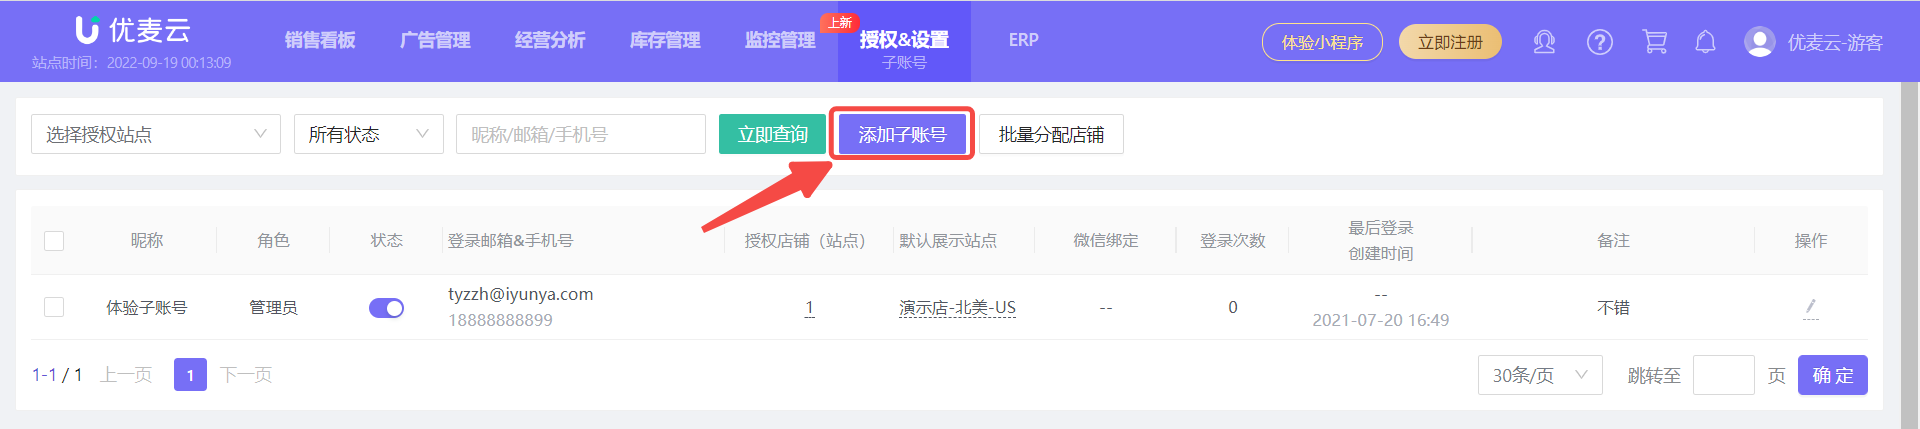Viewport: 1920px width, 429px height.
Task: Click 管理员 role cell
Action: (x=273, y=308)
